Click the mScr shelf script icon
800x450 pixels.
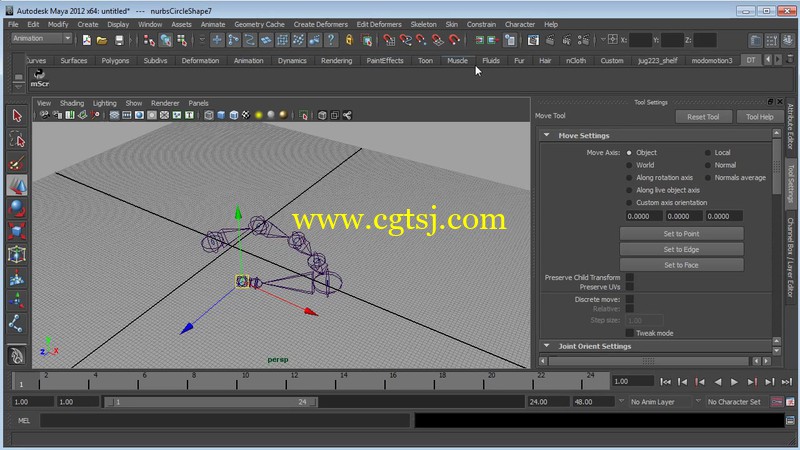[39, 78]
